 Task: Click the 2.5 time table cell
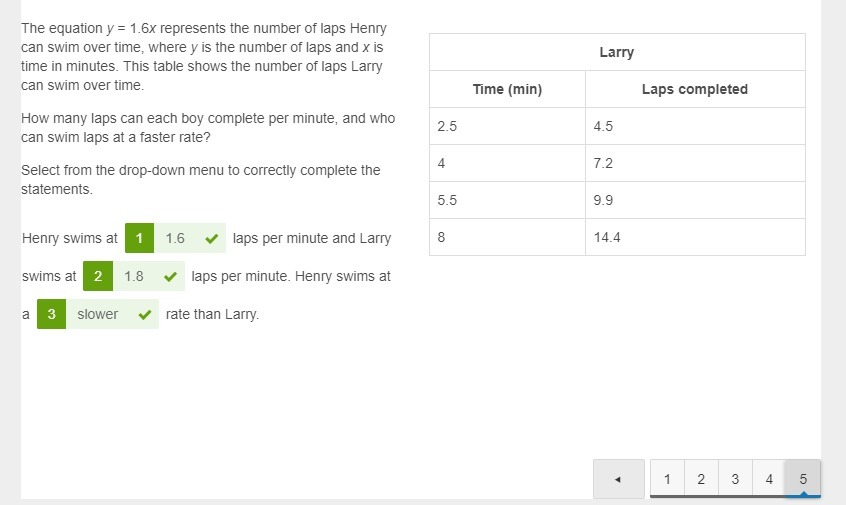[x=508, y=126]
